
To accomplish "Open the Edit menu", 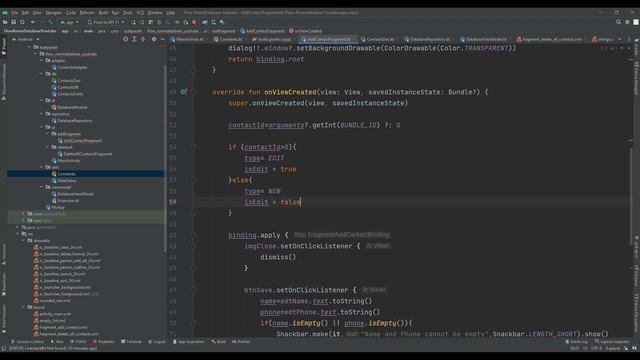I will (x=25, y=13).
